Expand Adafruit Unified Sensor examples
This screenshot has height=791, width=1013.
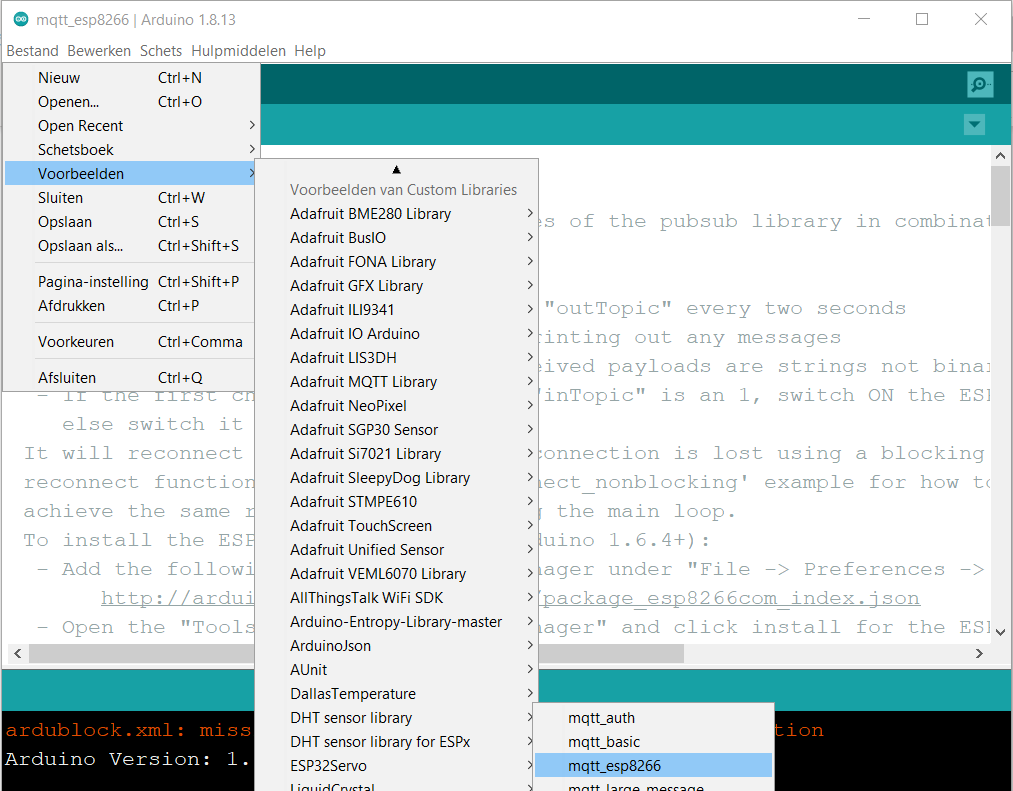397,549
